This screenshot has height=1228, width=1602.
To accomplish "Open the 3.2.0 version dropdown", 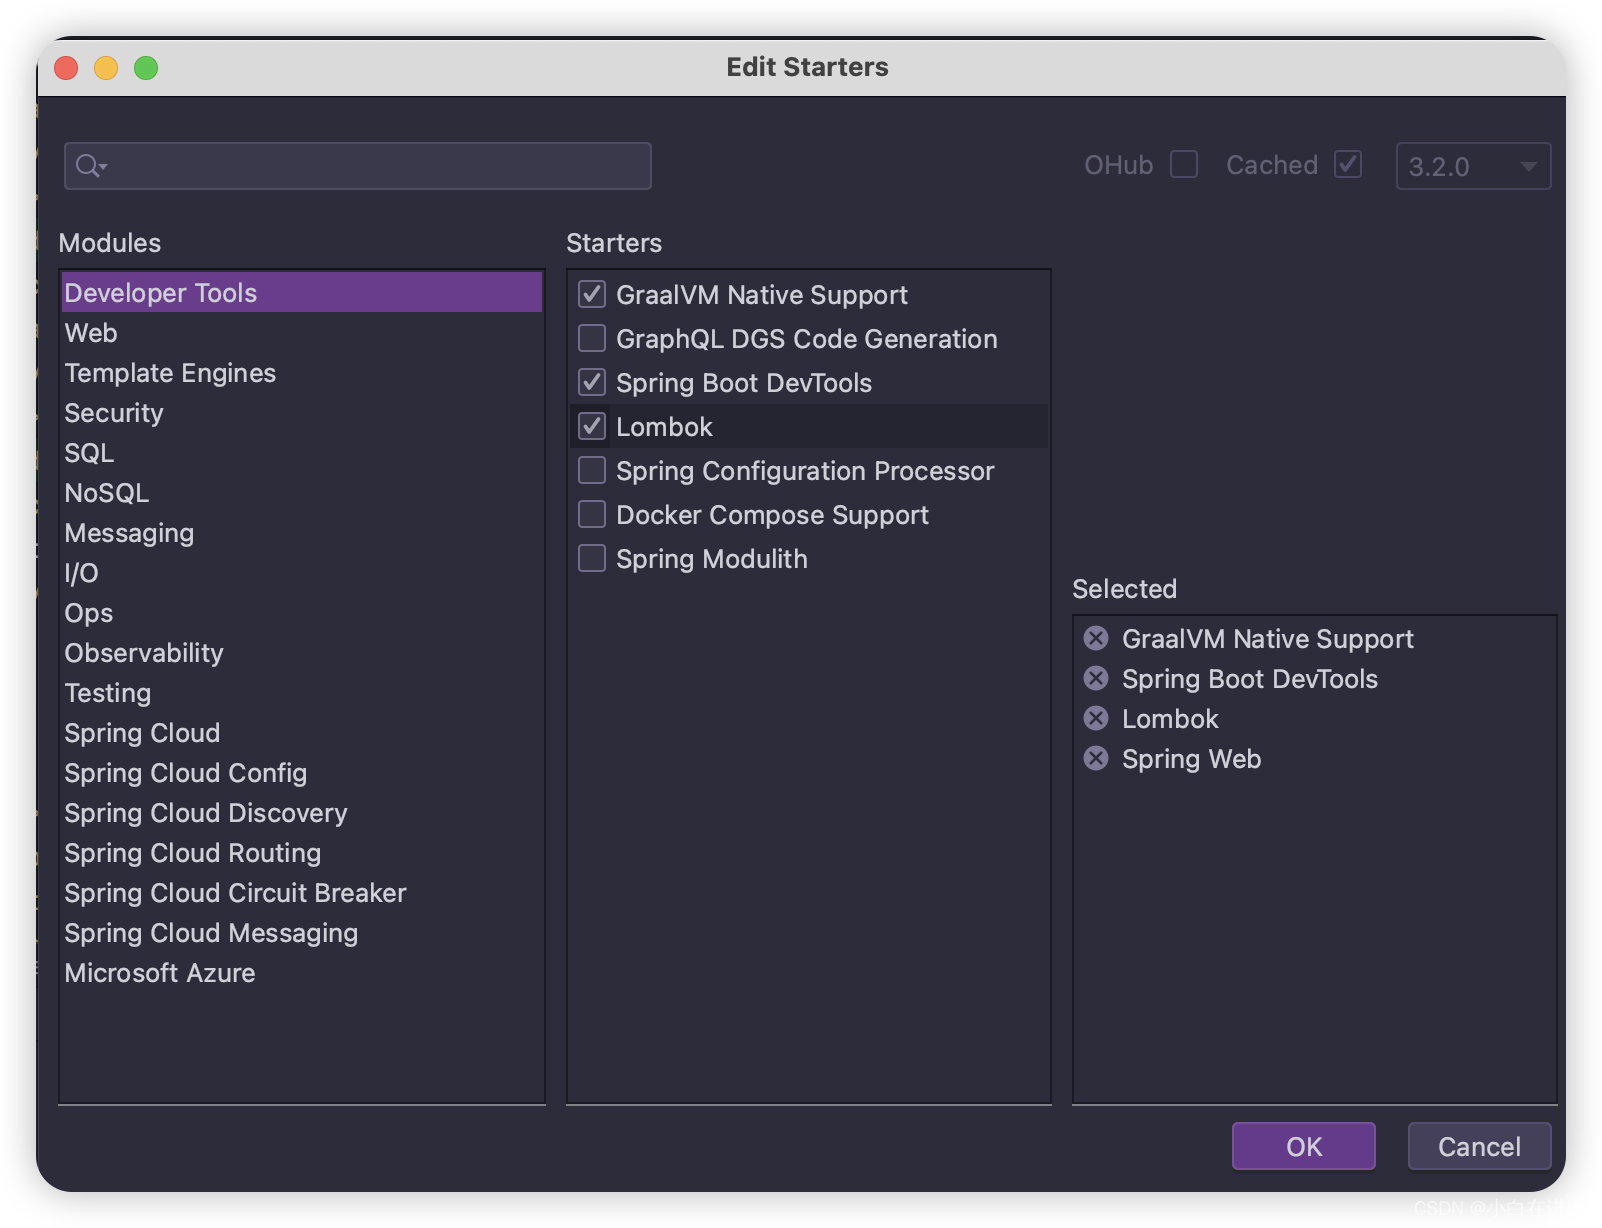I will 1473,166.
